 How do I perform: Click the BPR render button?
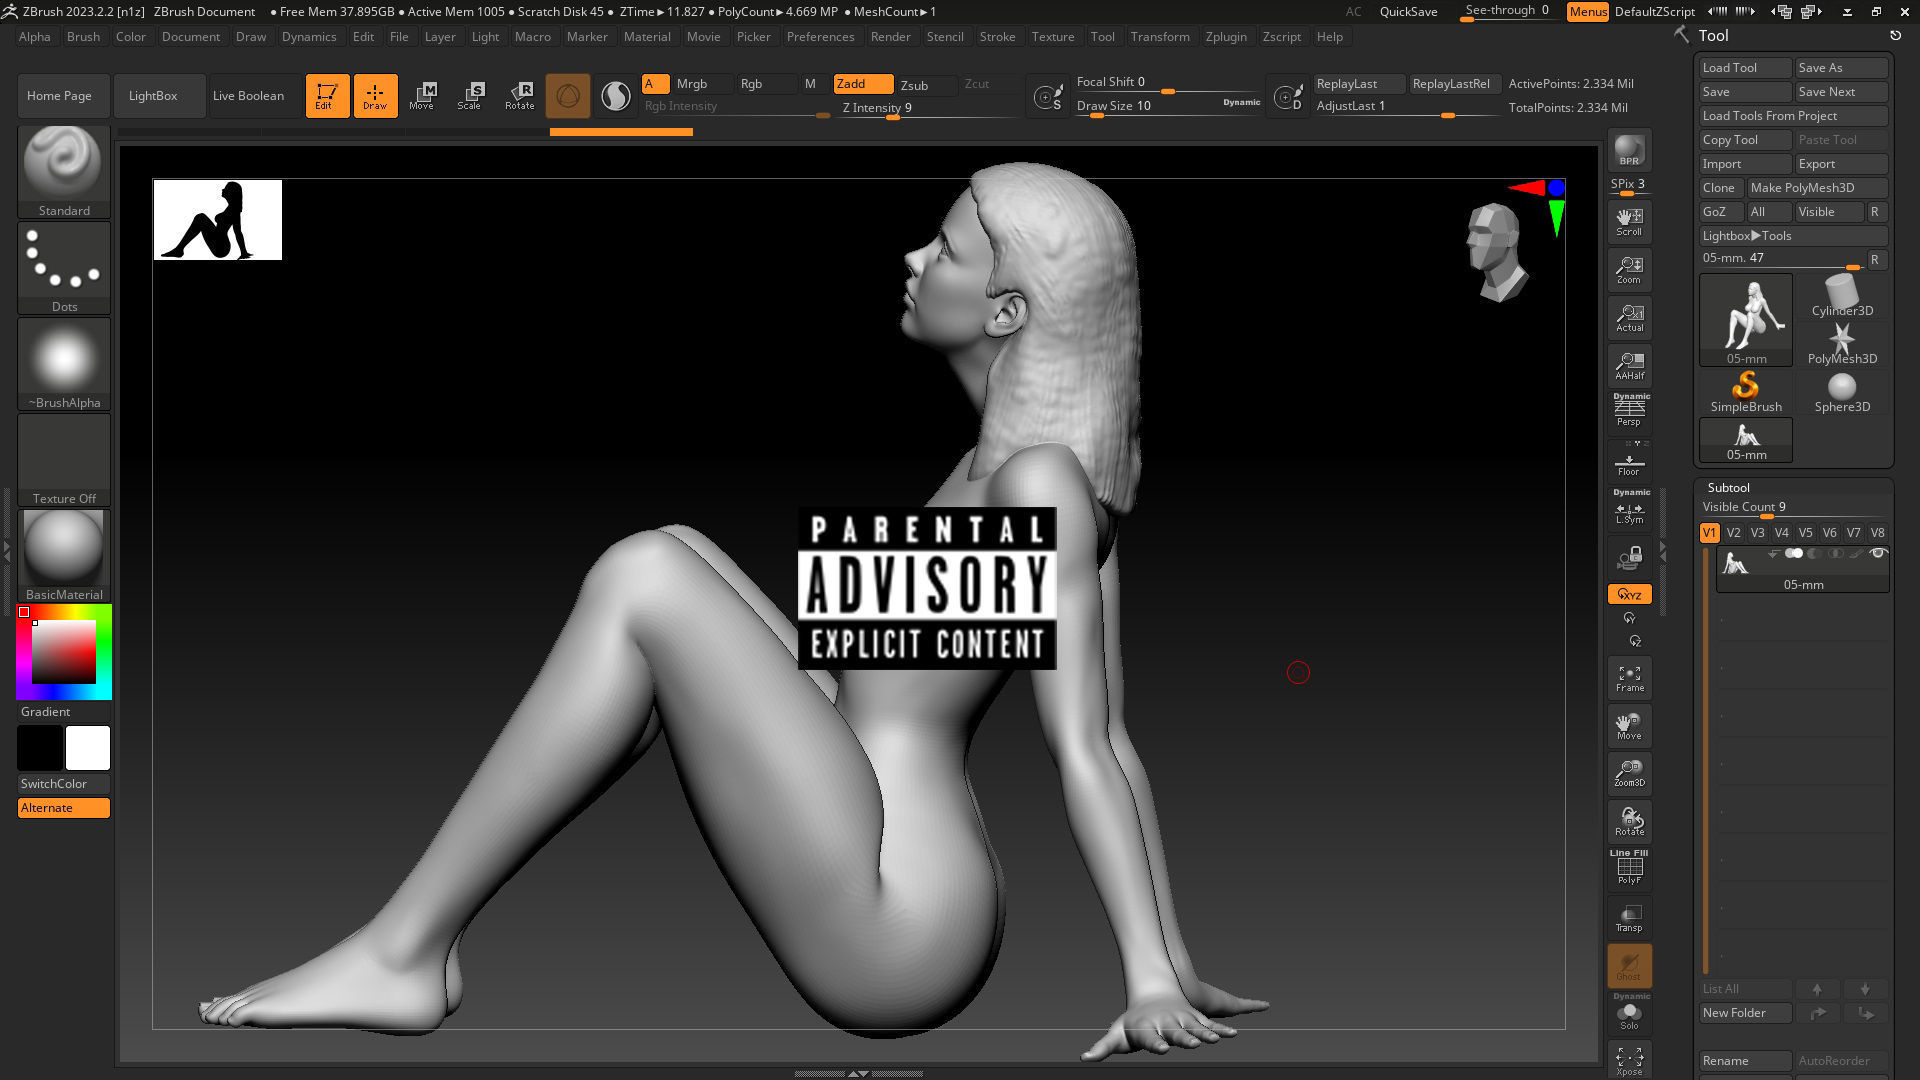tap(1629, 150)
